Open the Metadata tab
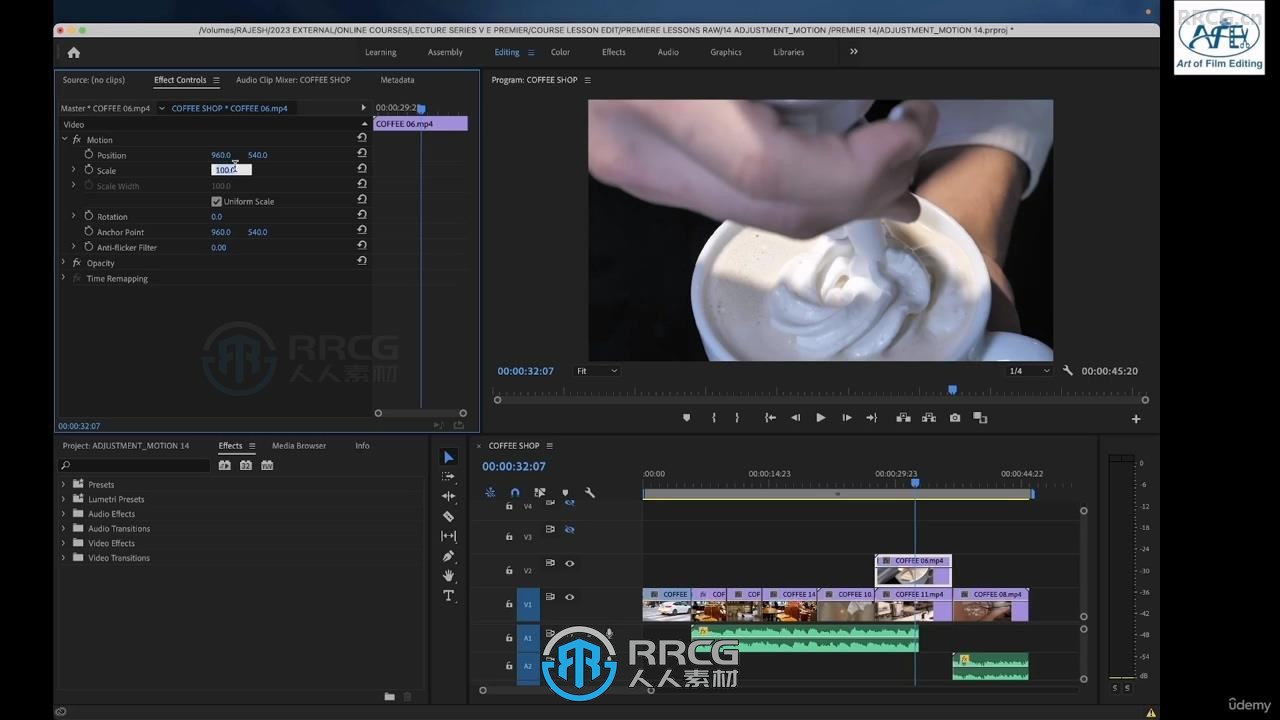 [x=397, y=80]
